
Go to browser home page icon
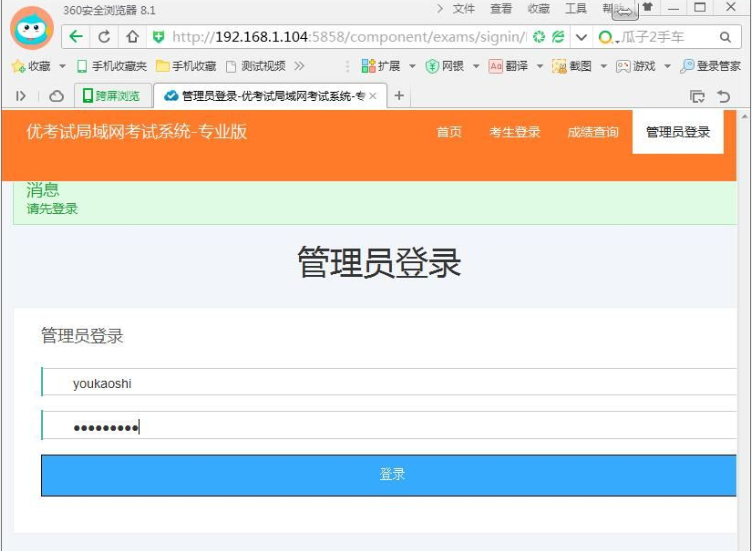[x=133, y=36]
